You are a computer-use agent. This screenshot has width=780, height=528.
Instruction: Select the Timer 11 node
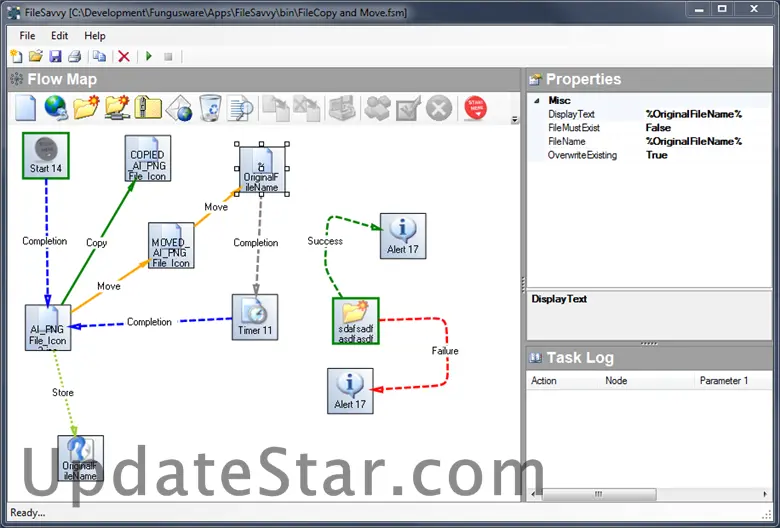coord(255,317)
